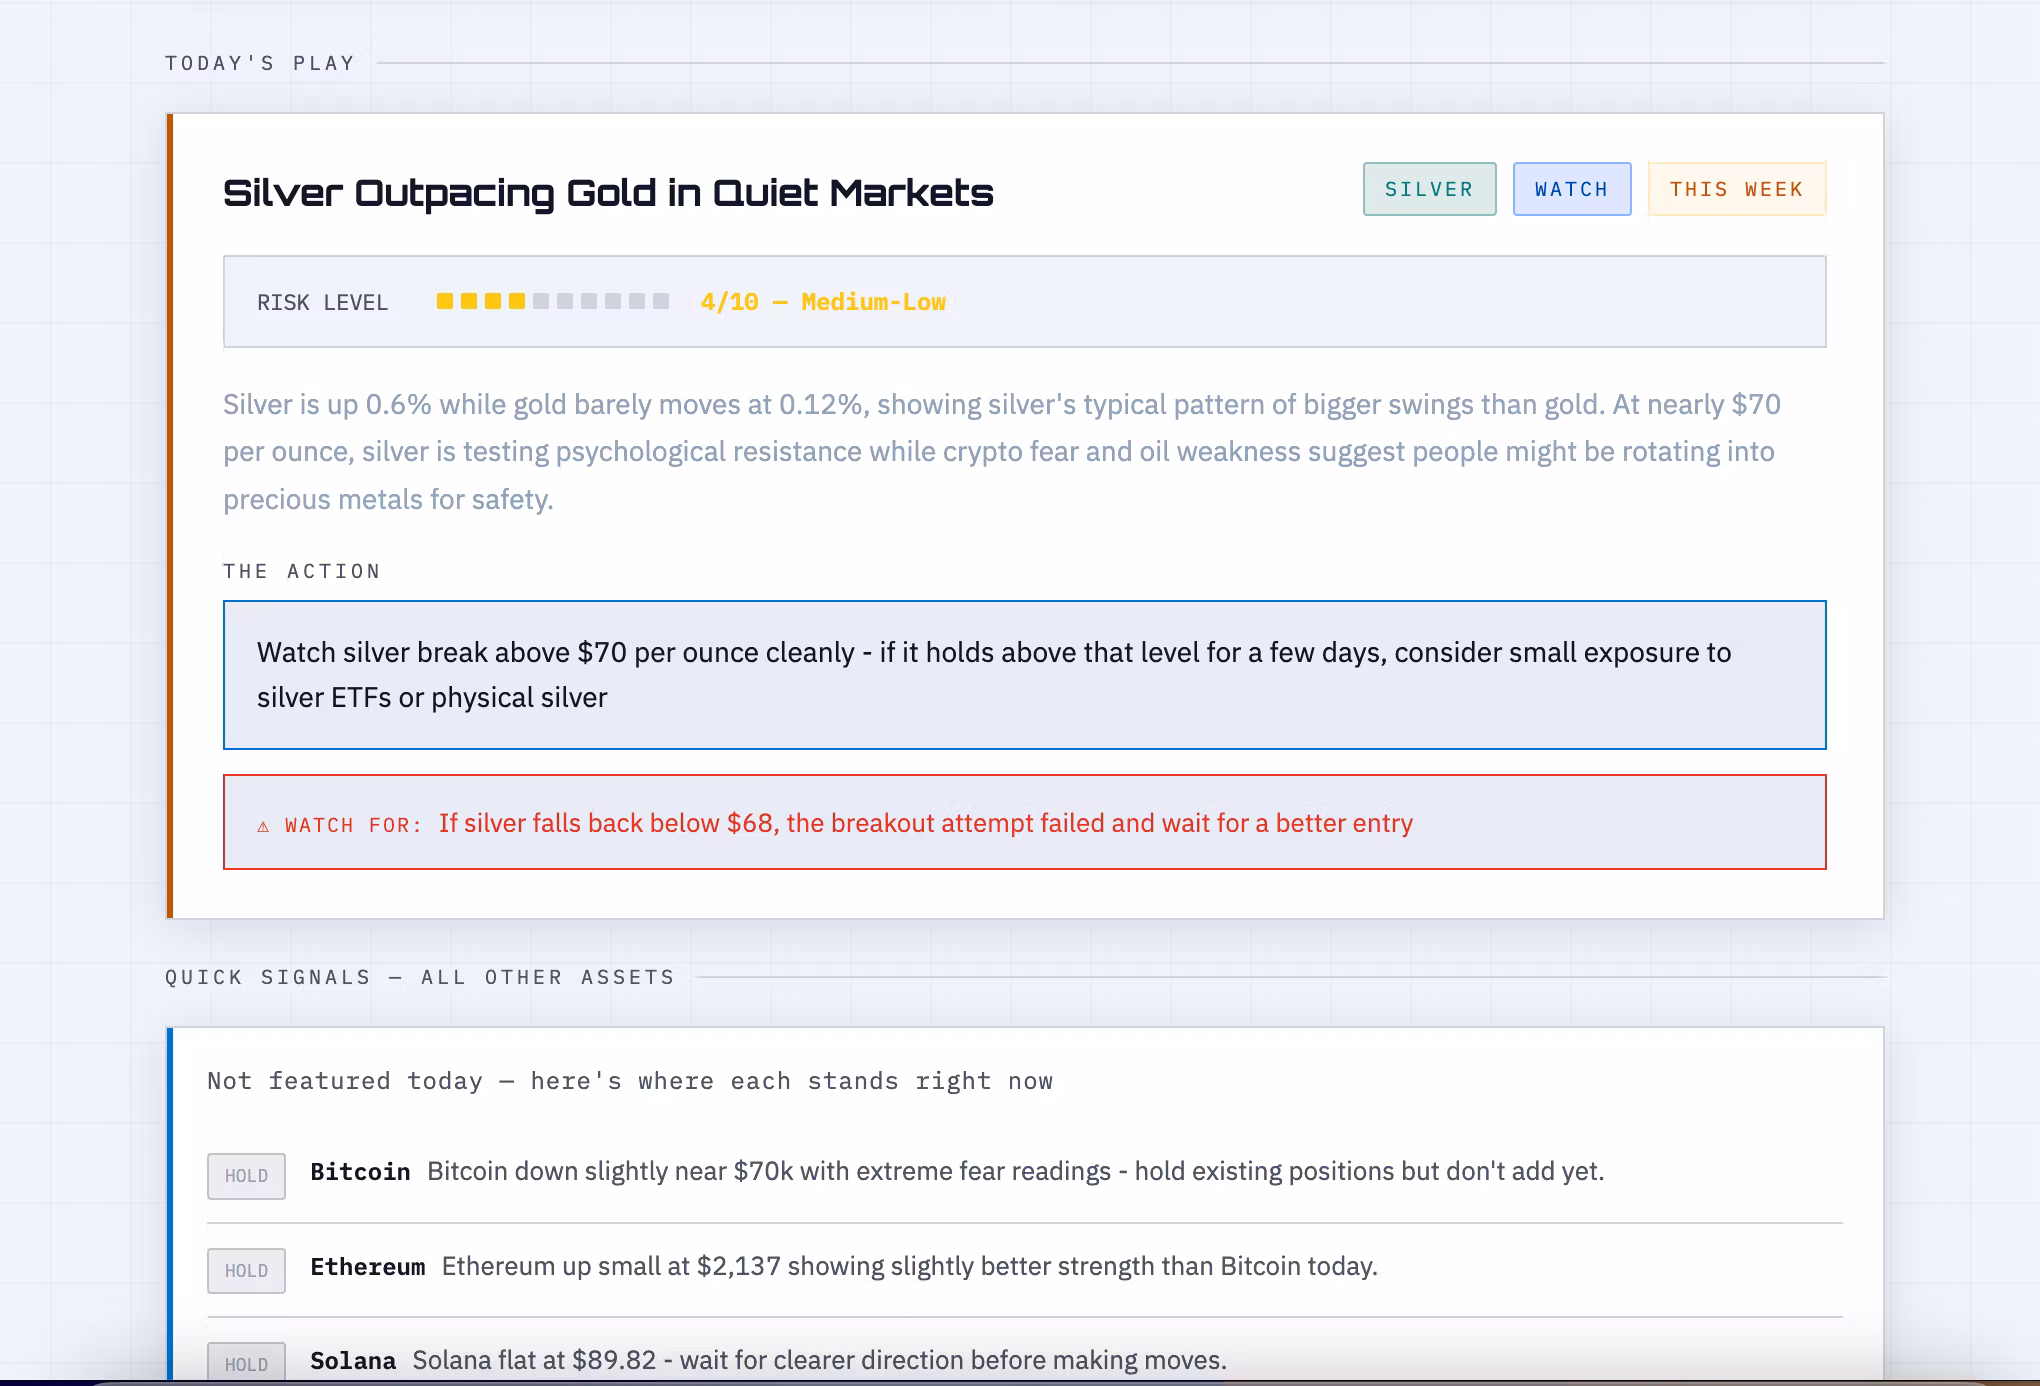Click the warning triangle icon beside WATCH FOR
2040x1386 pixels.
pos(263,826)
